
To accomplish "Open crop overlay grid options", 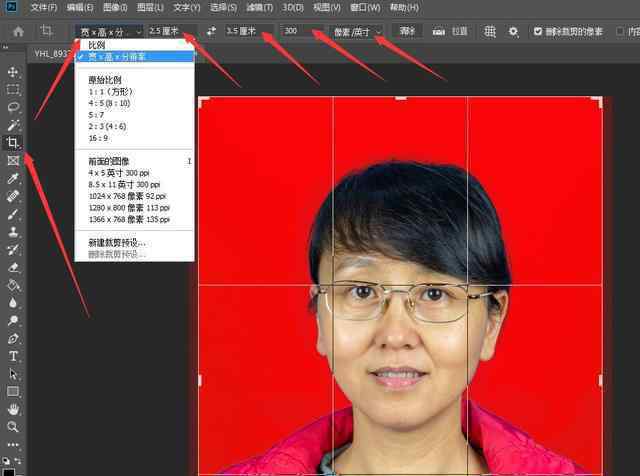I will [x=489, y=31].
